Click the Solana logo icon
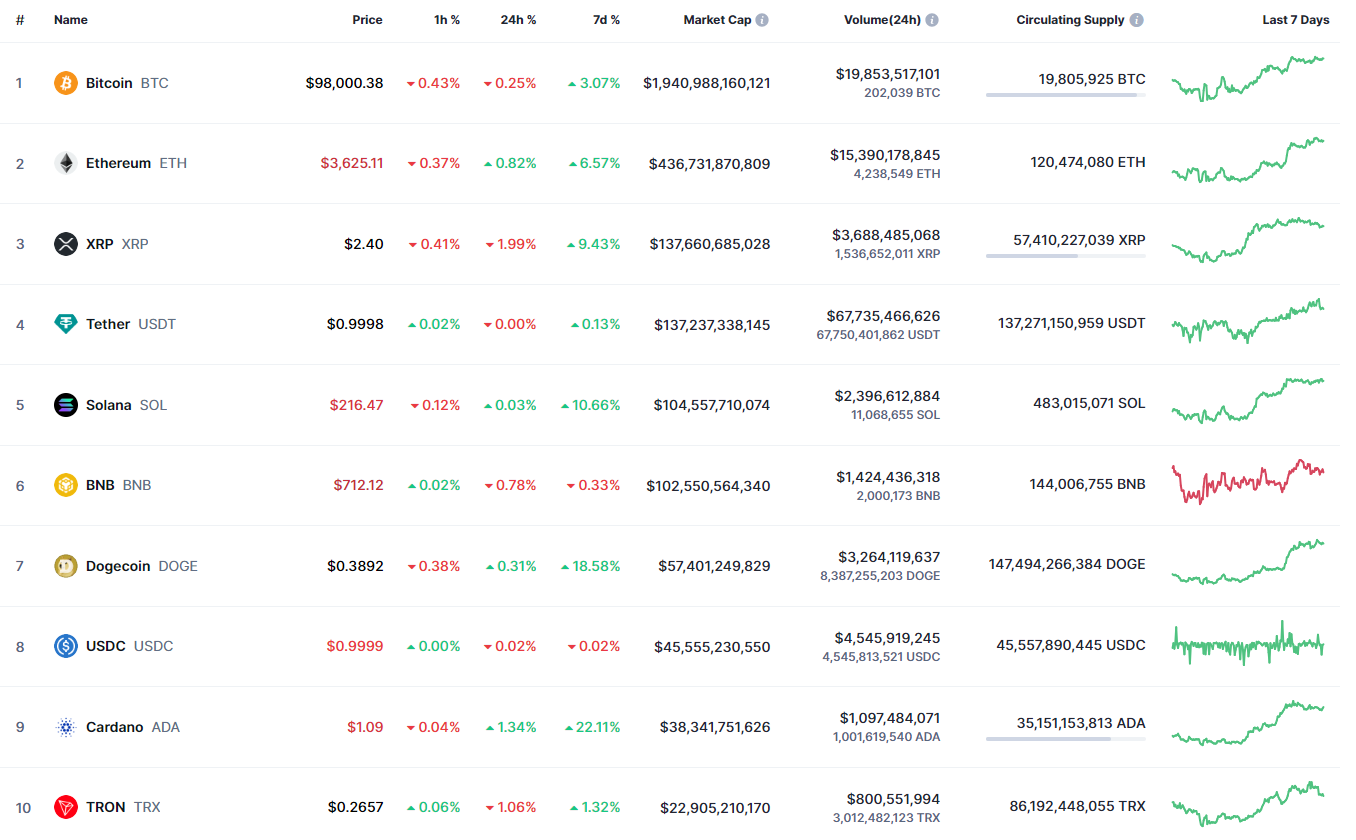 click(66, 405)
